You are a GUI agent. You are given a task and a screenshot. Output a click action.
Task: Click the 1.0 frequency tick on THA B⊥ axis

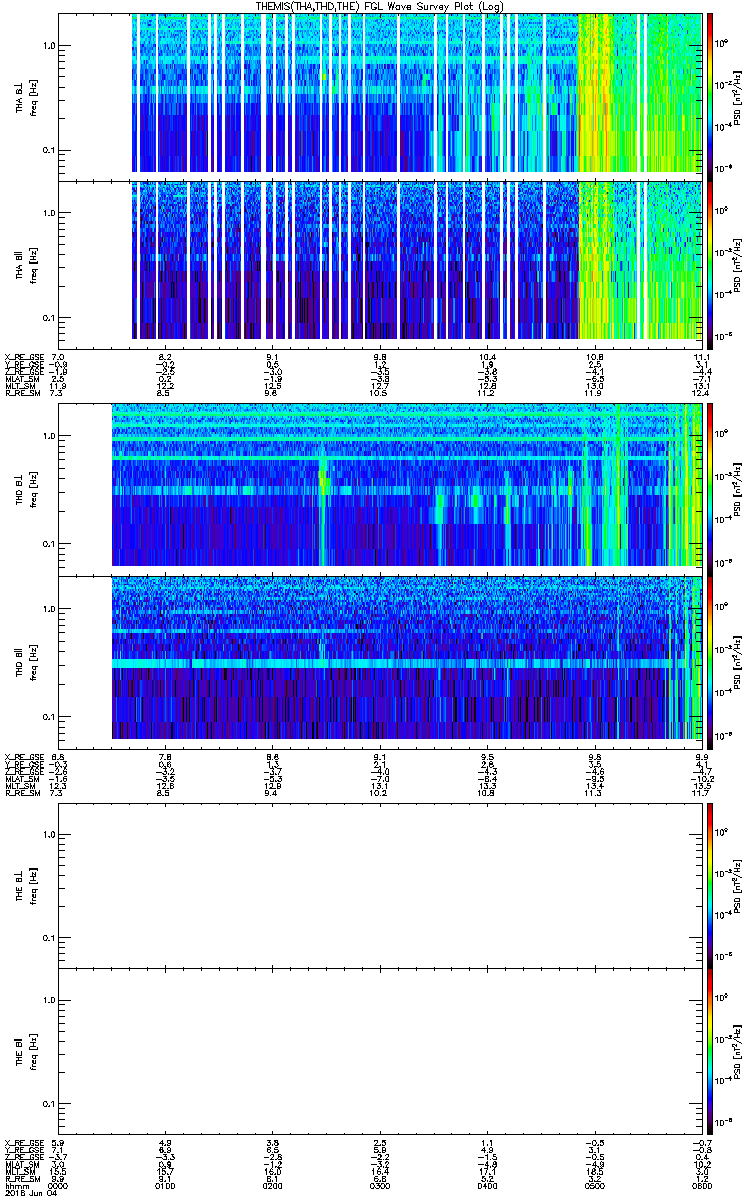49,46
